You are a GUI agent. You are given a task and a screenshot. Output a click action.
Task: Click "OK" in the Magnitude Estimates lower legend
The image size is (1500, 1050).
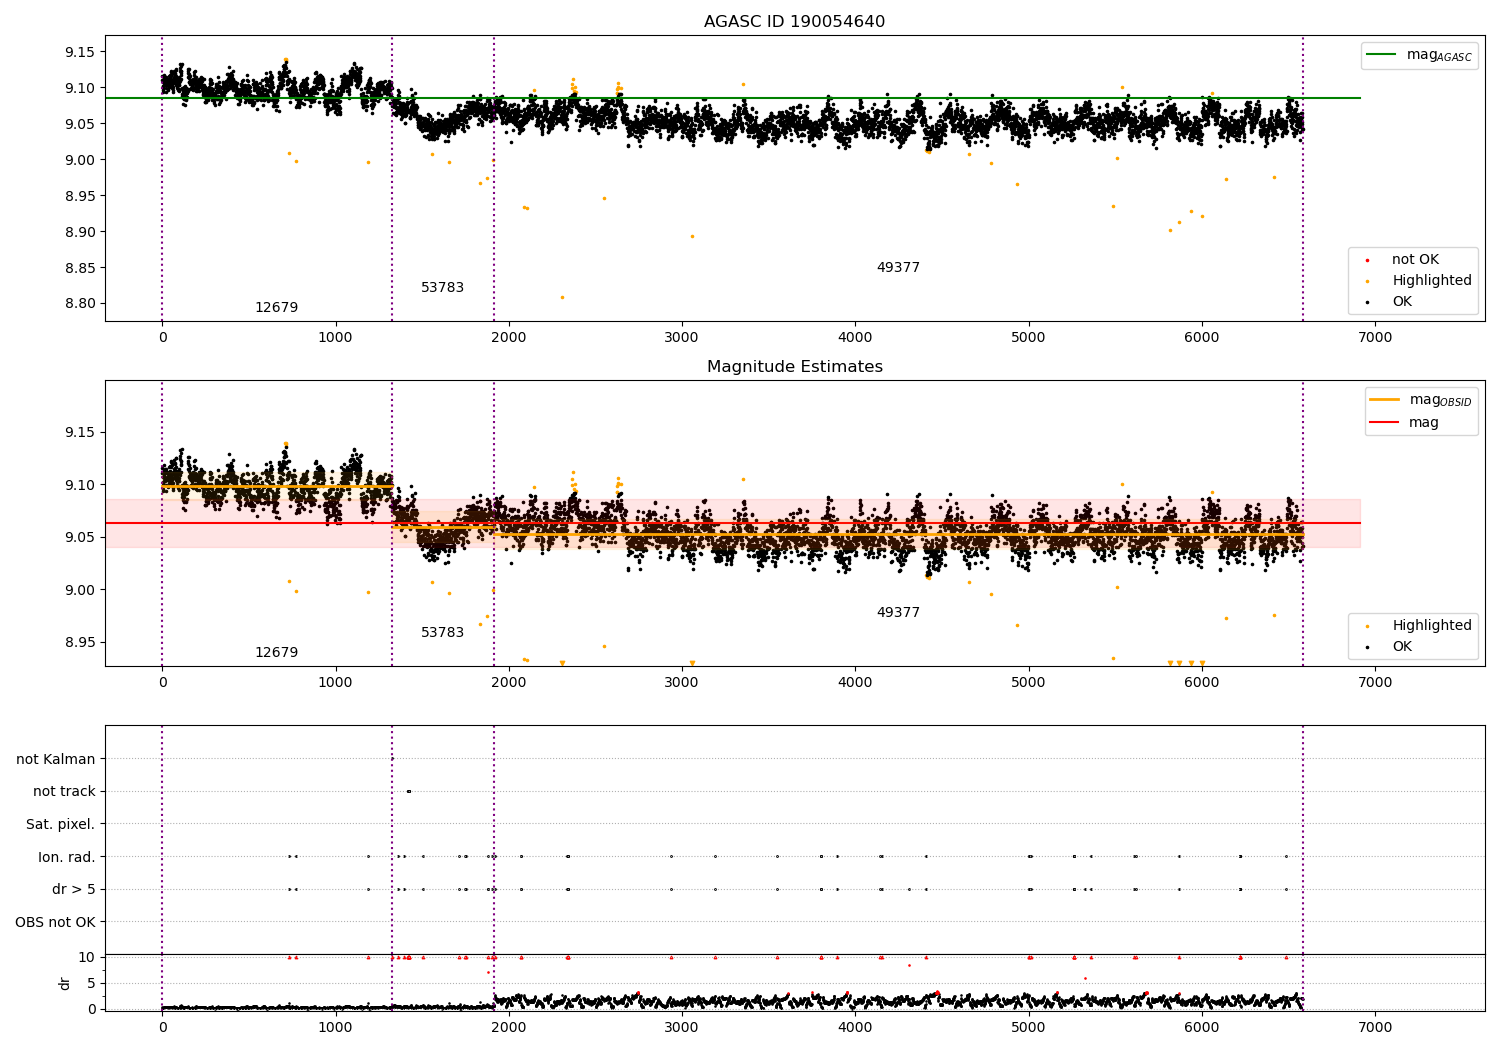(x=1402, y=647)
